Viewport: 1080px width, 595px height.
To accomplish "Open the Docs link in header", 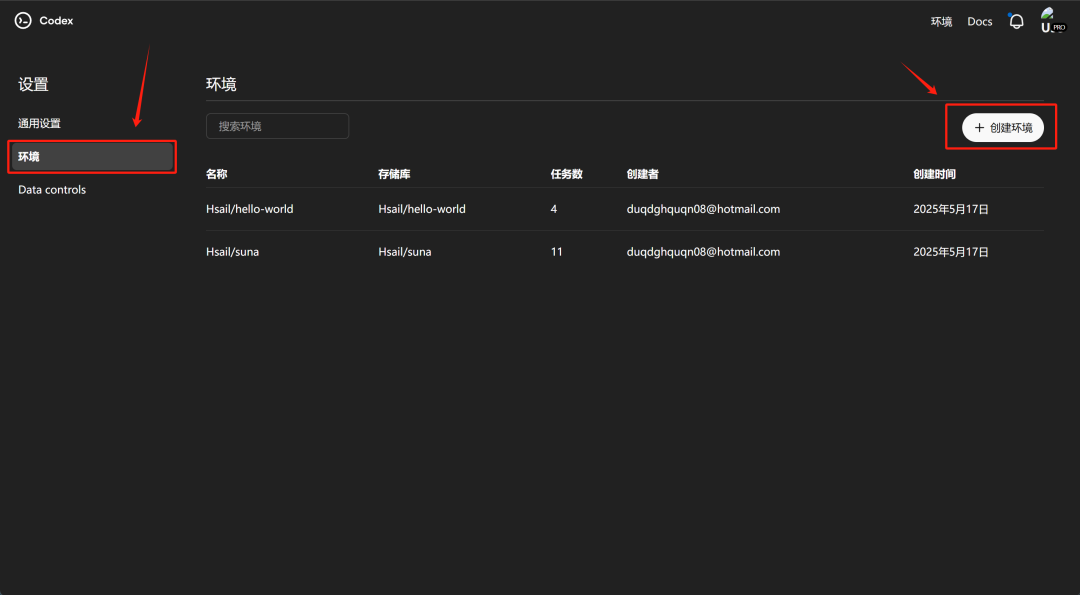I will point(979,22).
